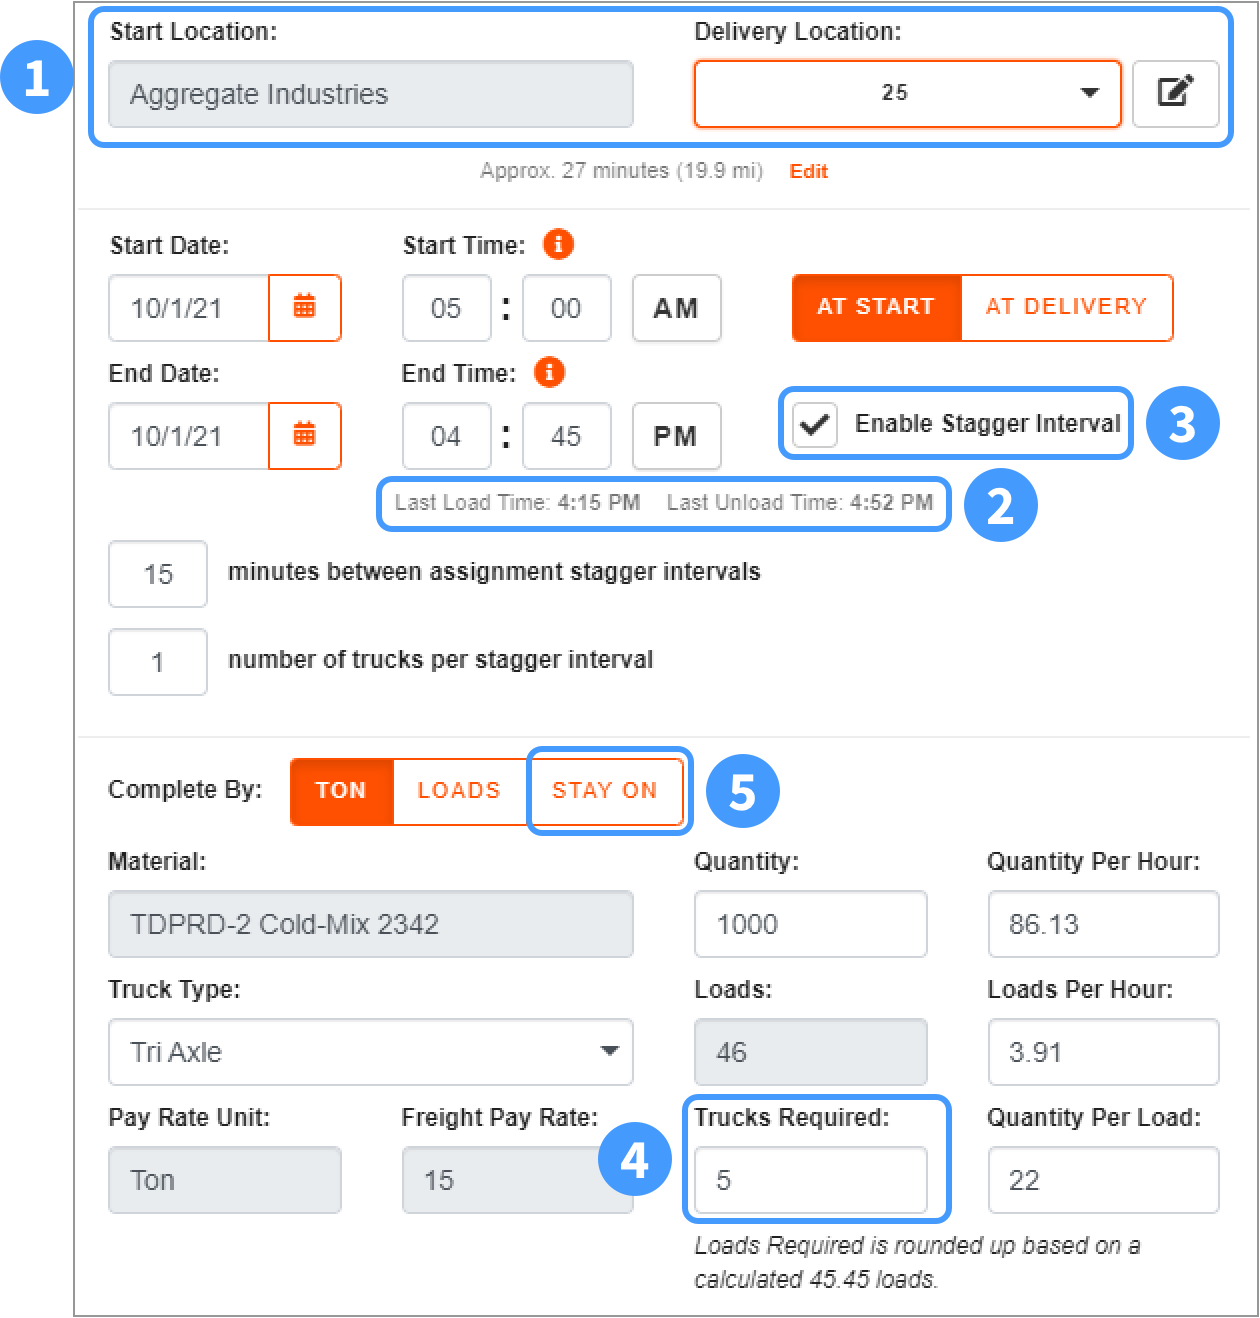This screenshot has height=1318, width=1260.
Task: Click the Loads Per Hour field
Action: tap(1104, 1052)
